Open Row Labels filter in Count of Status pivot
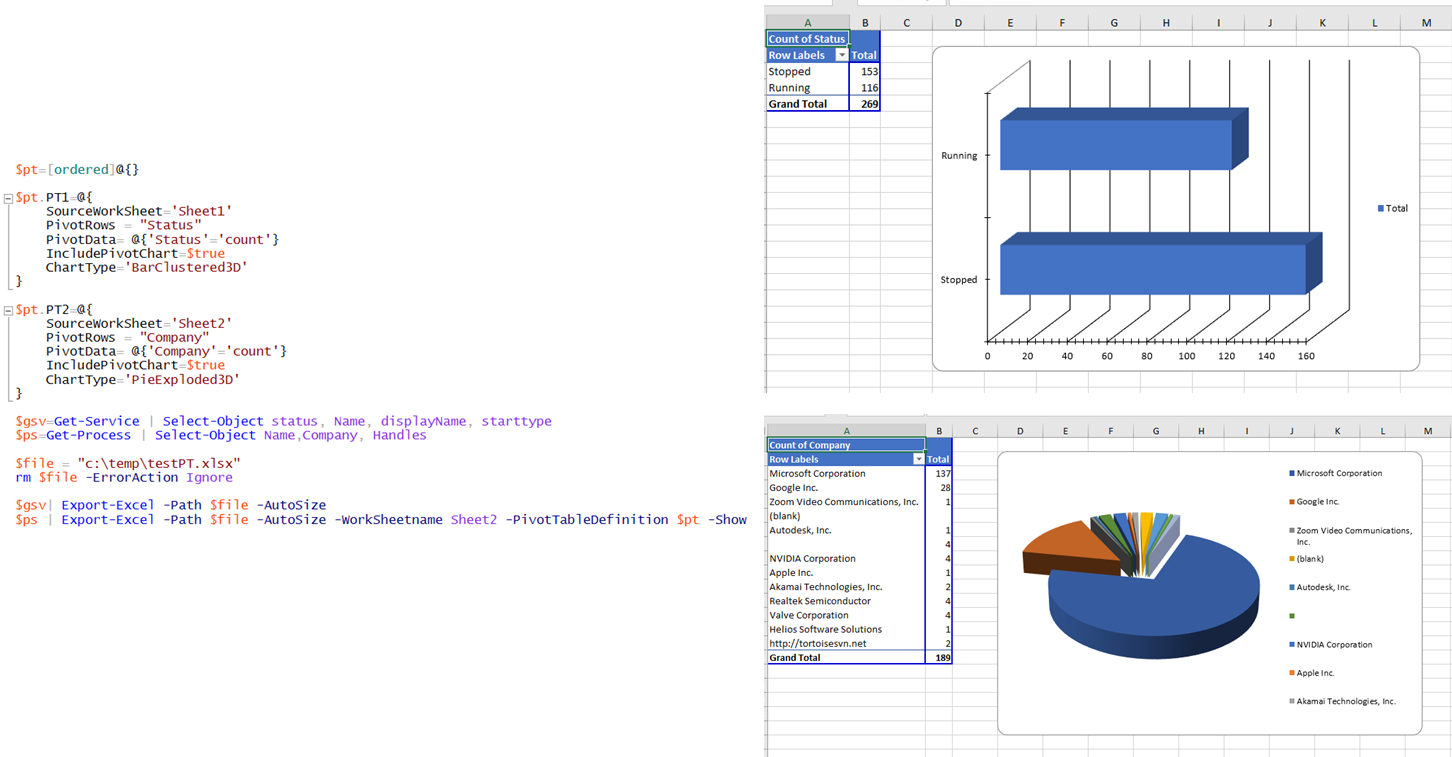Viewport: 1452px width, 757px height. [x=841, y=56]
